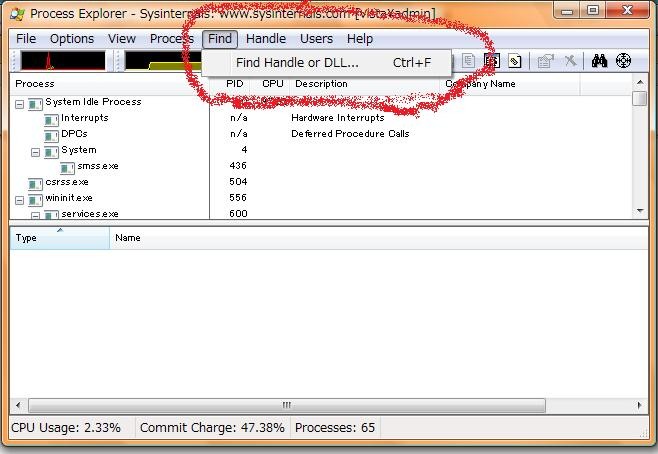The height and width of the screenshot is (454, 658).
Task: Click the services.exe process icon
Action: 51,215
